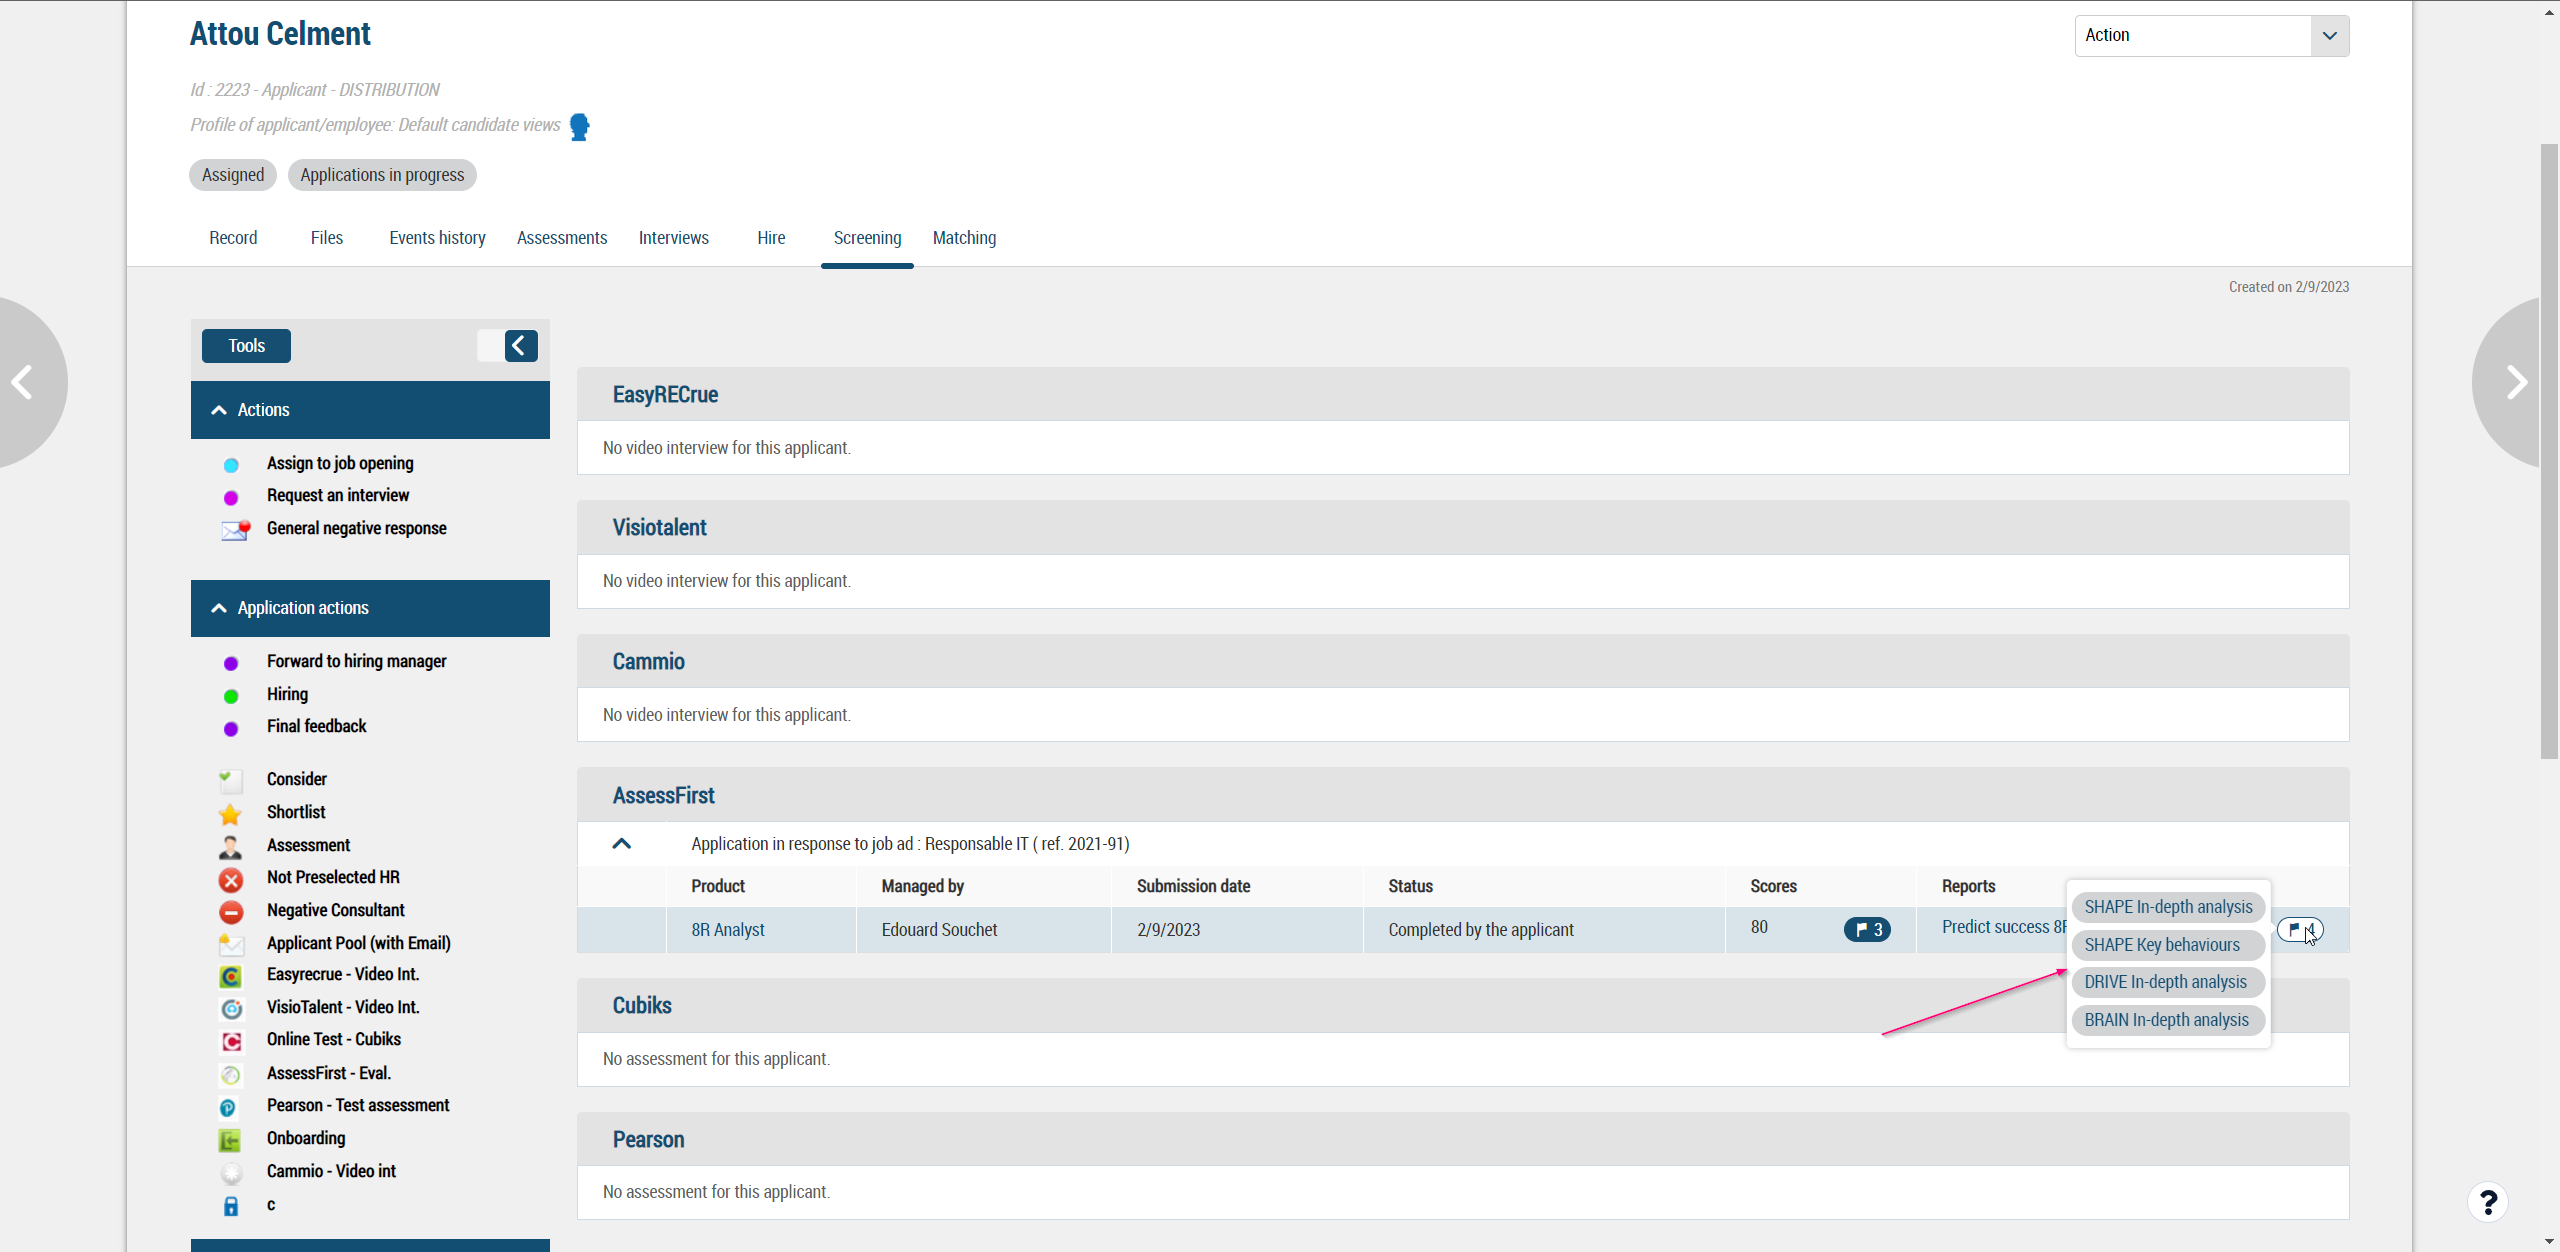The width and height of the screenshot is (2560, 1252).
Task: Click the General negative response envelope icon
Action: pos(235,530)
